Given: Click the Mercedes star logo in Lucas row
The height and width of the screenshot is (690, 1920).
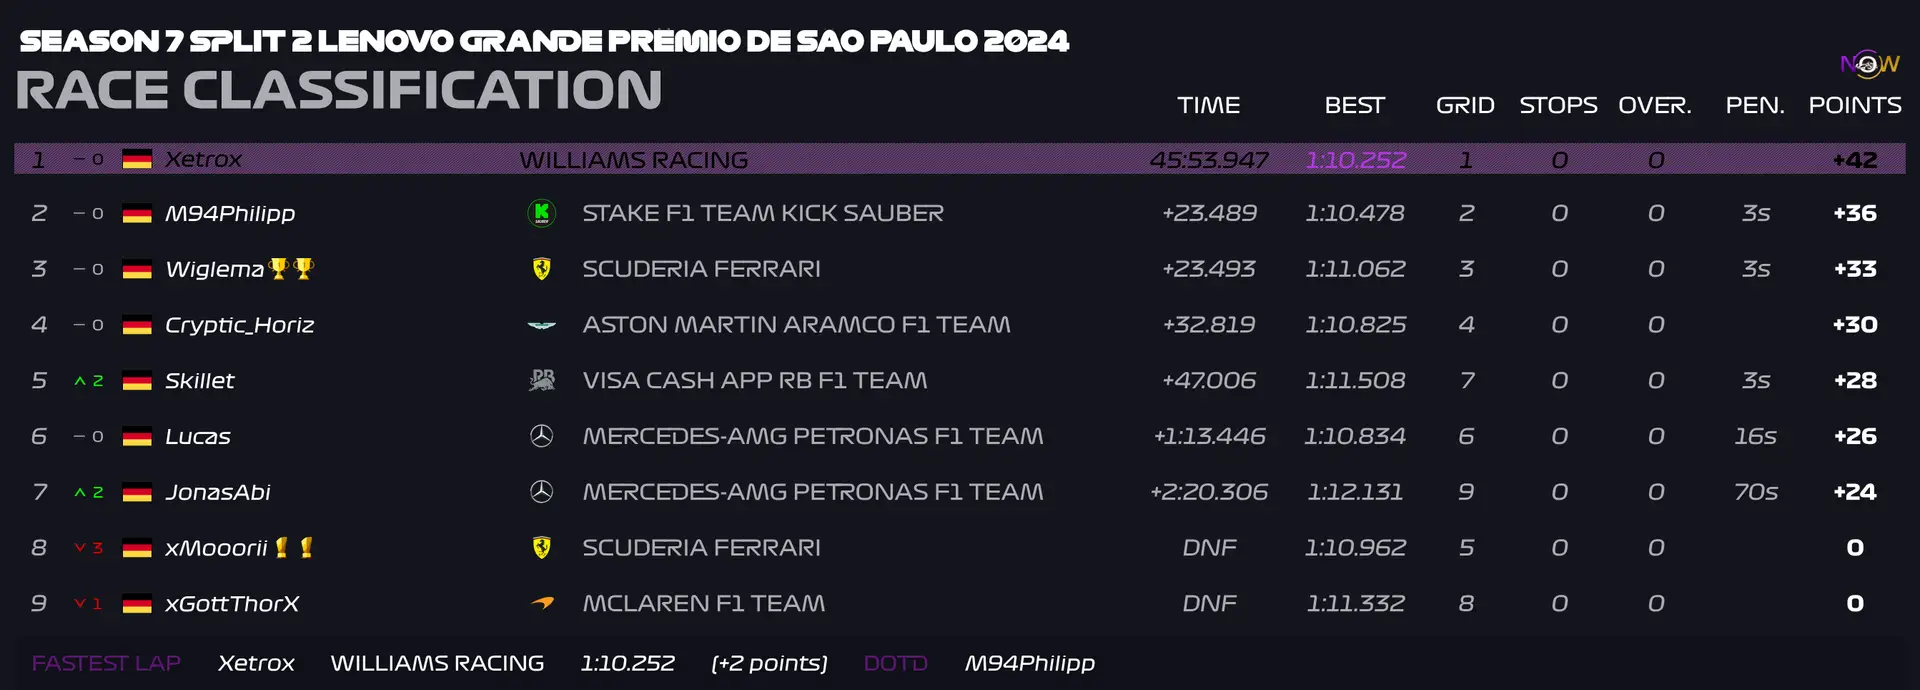Looking at the screenshot, I should click(542, 436).
